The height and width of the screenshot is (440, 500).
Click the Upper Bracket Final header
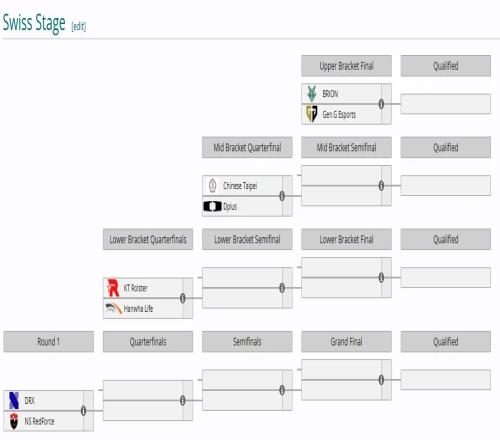tap(346, 66)
